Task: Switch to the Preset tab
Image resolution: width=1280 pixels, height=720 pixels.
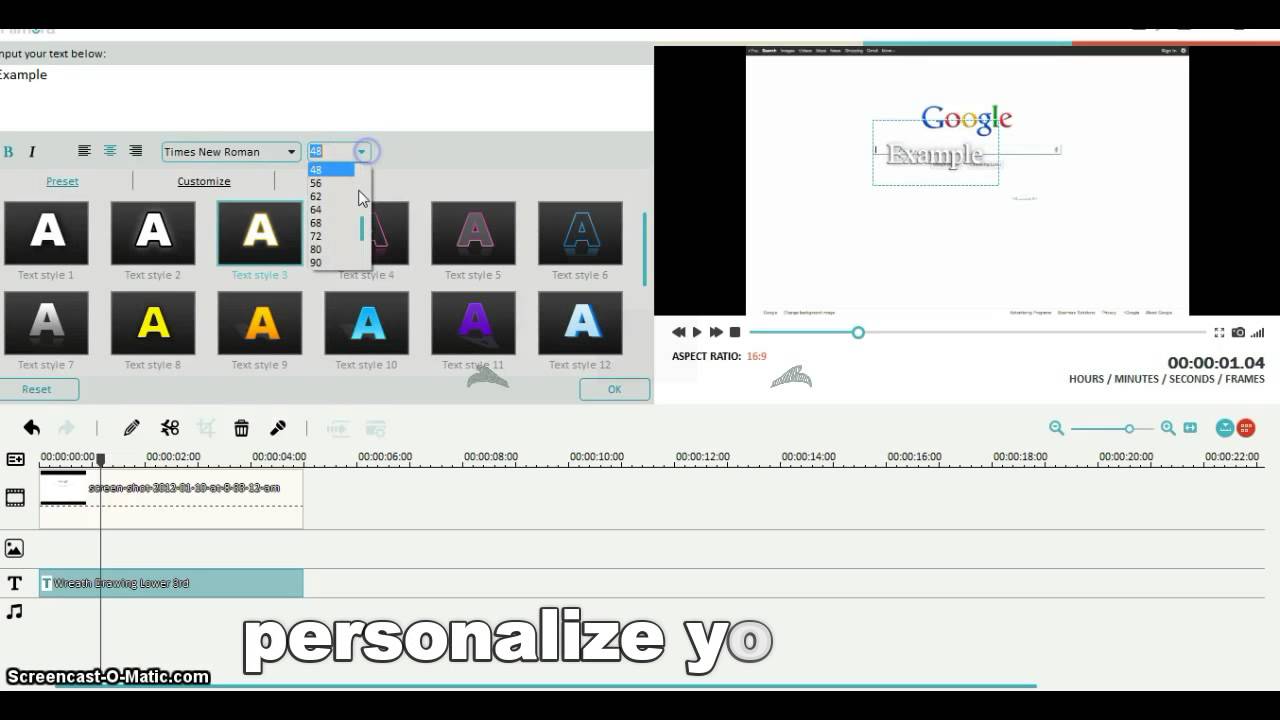Action: tap(62, 181)
